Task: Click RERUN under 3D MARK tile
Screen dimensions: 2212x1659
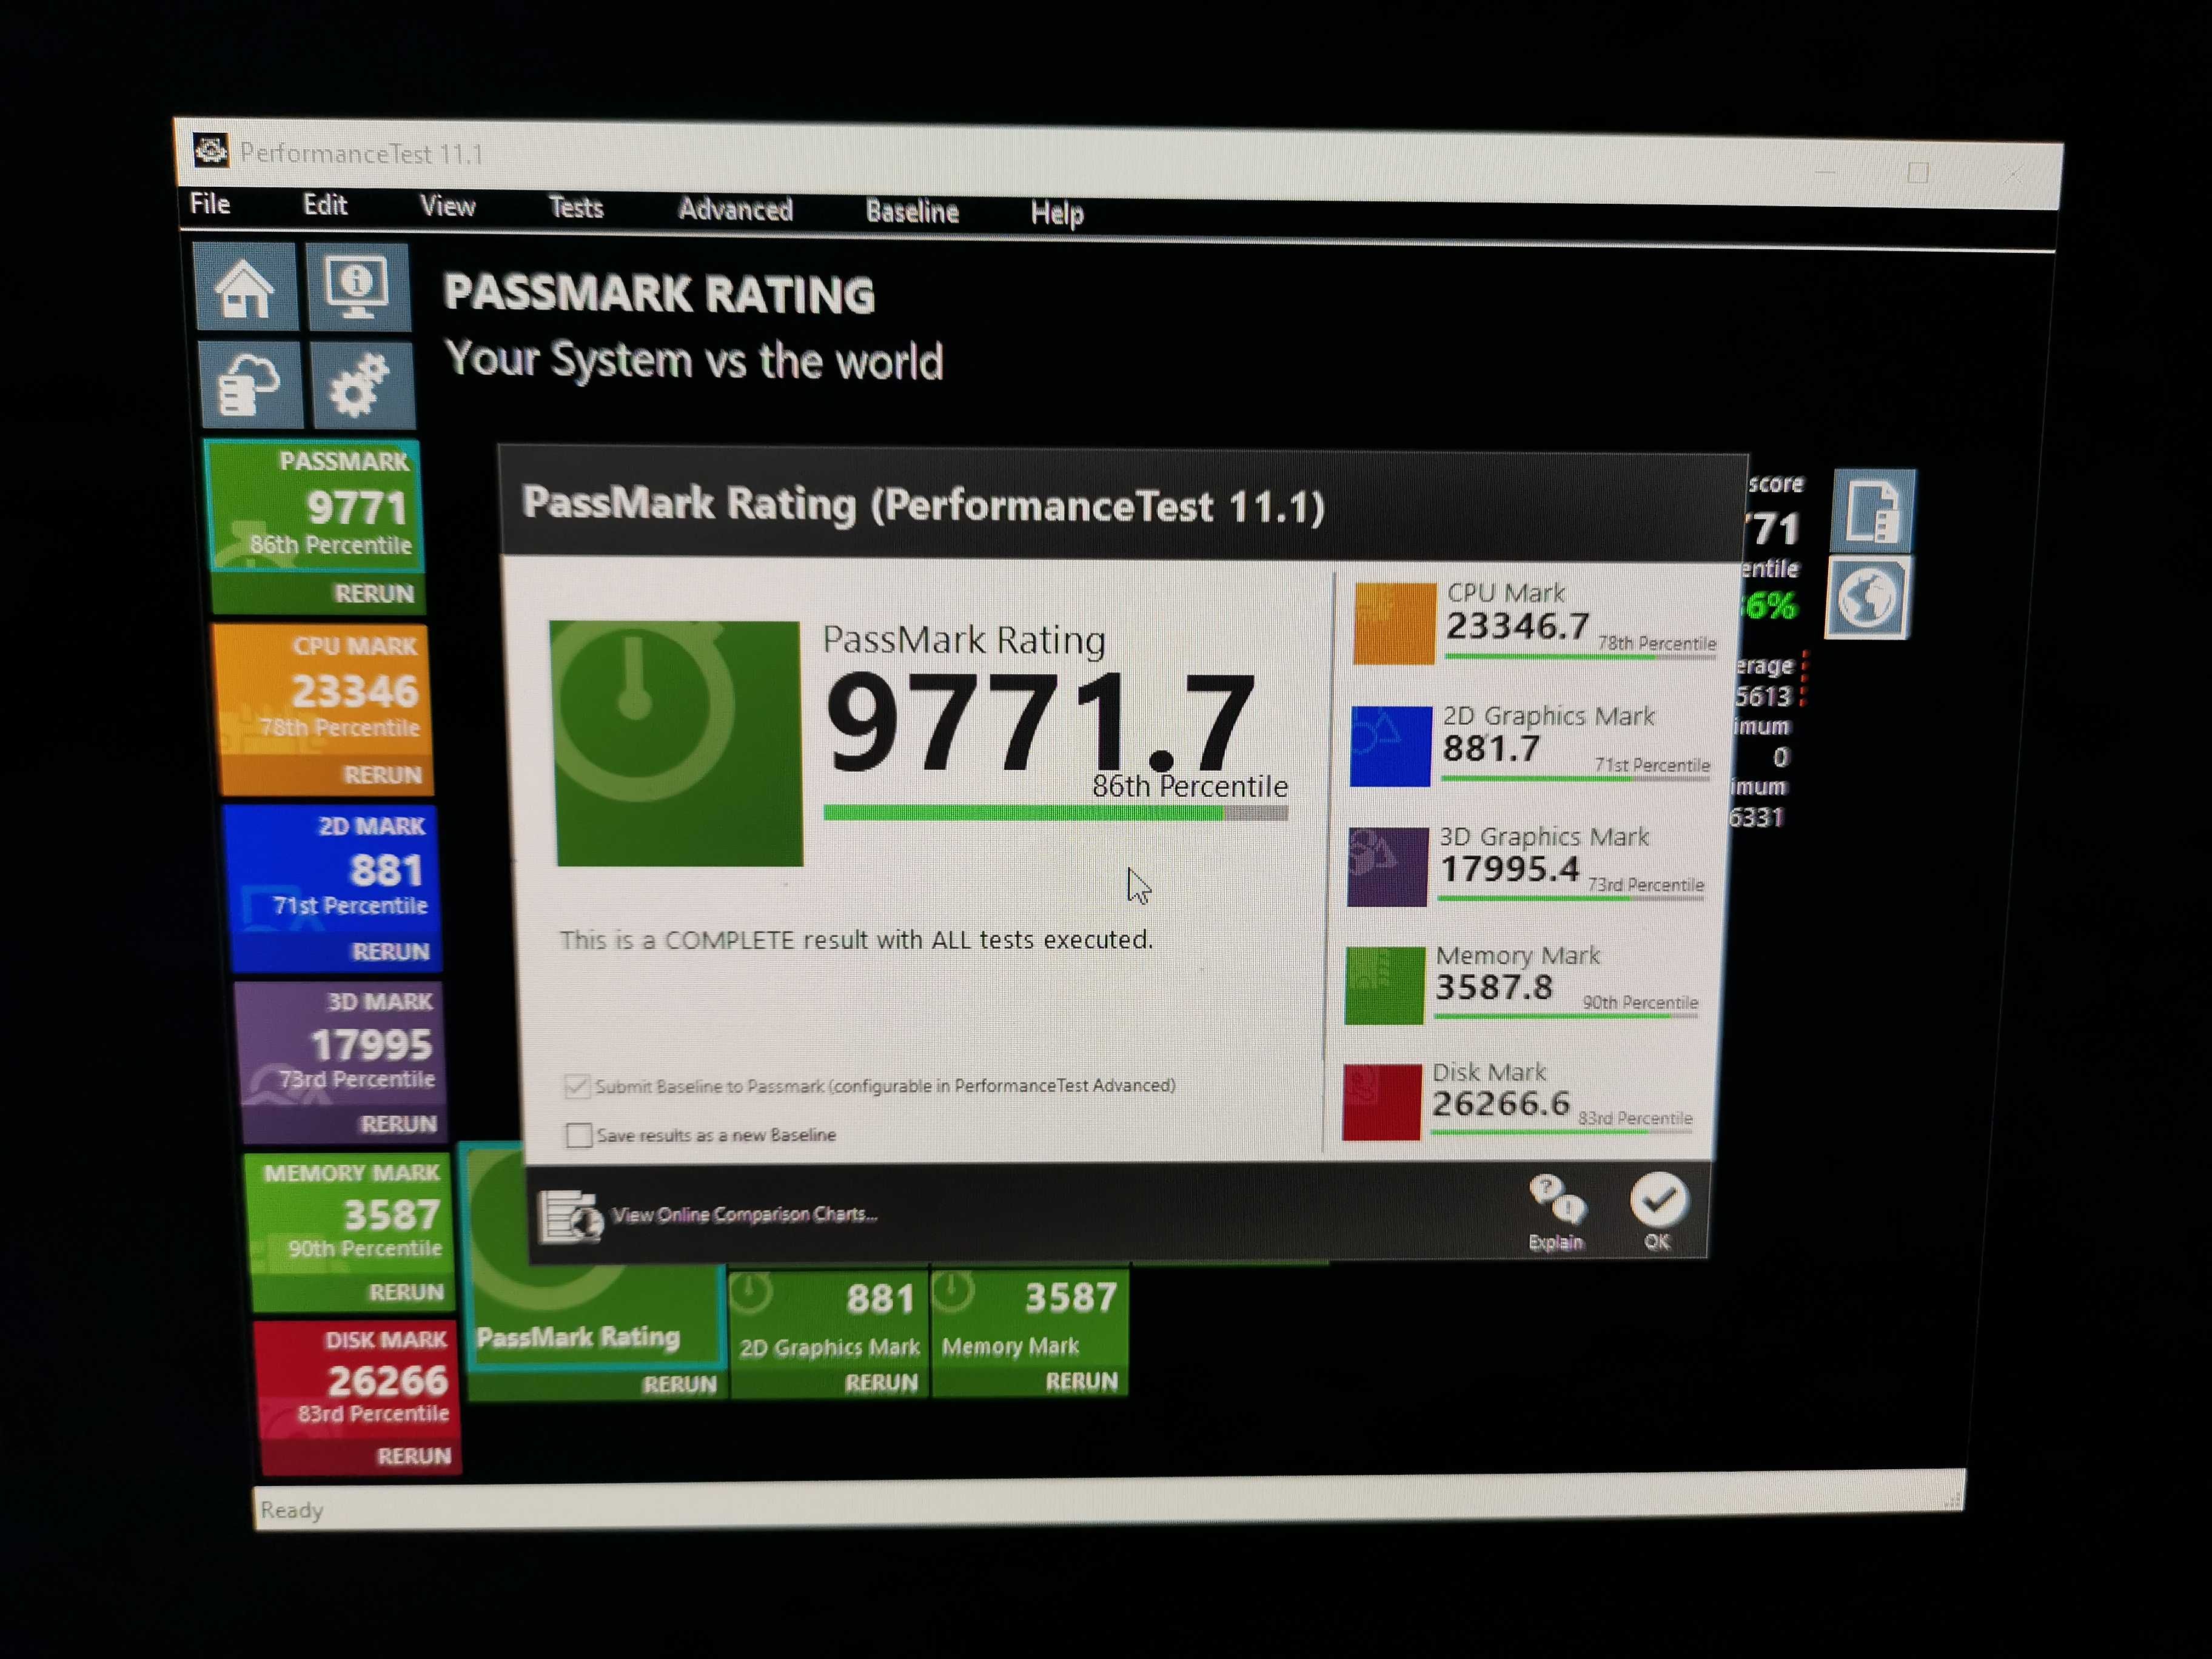Action: pos(398,1124)
